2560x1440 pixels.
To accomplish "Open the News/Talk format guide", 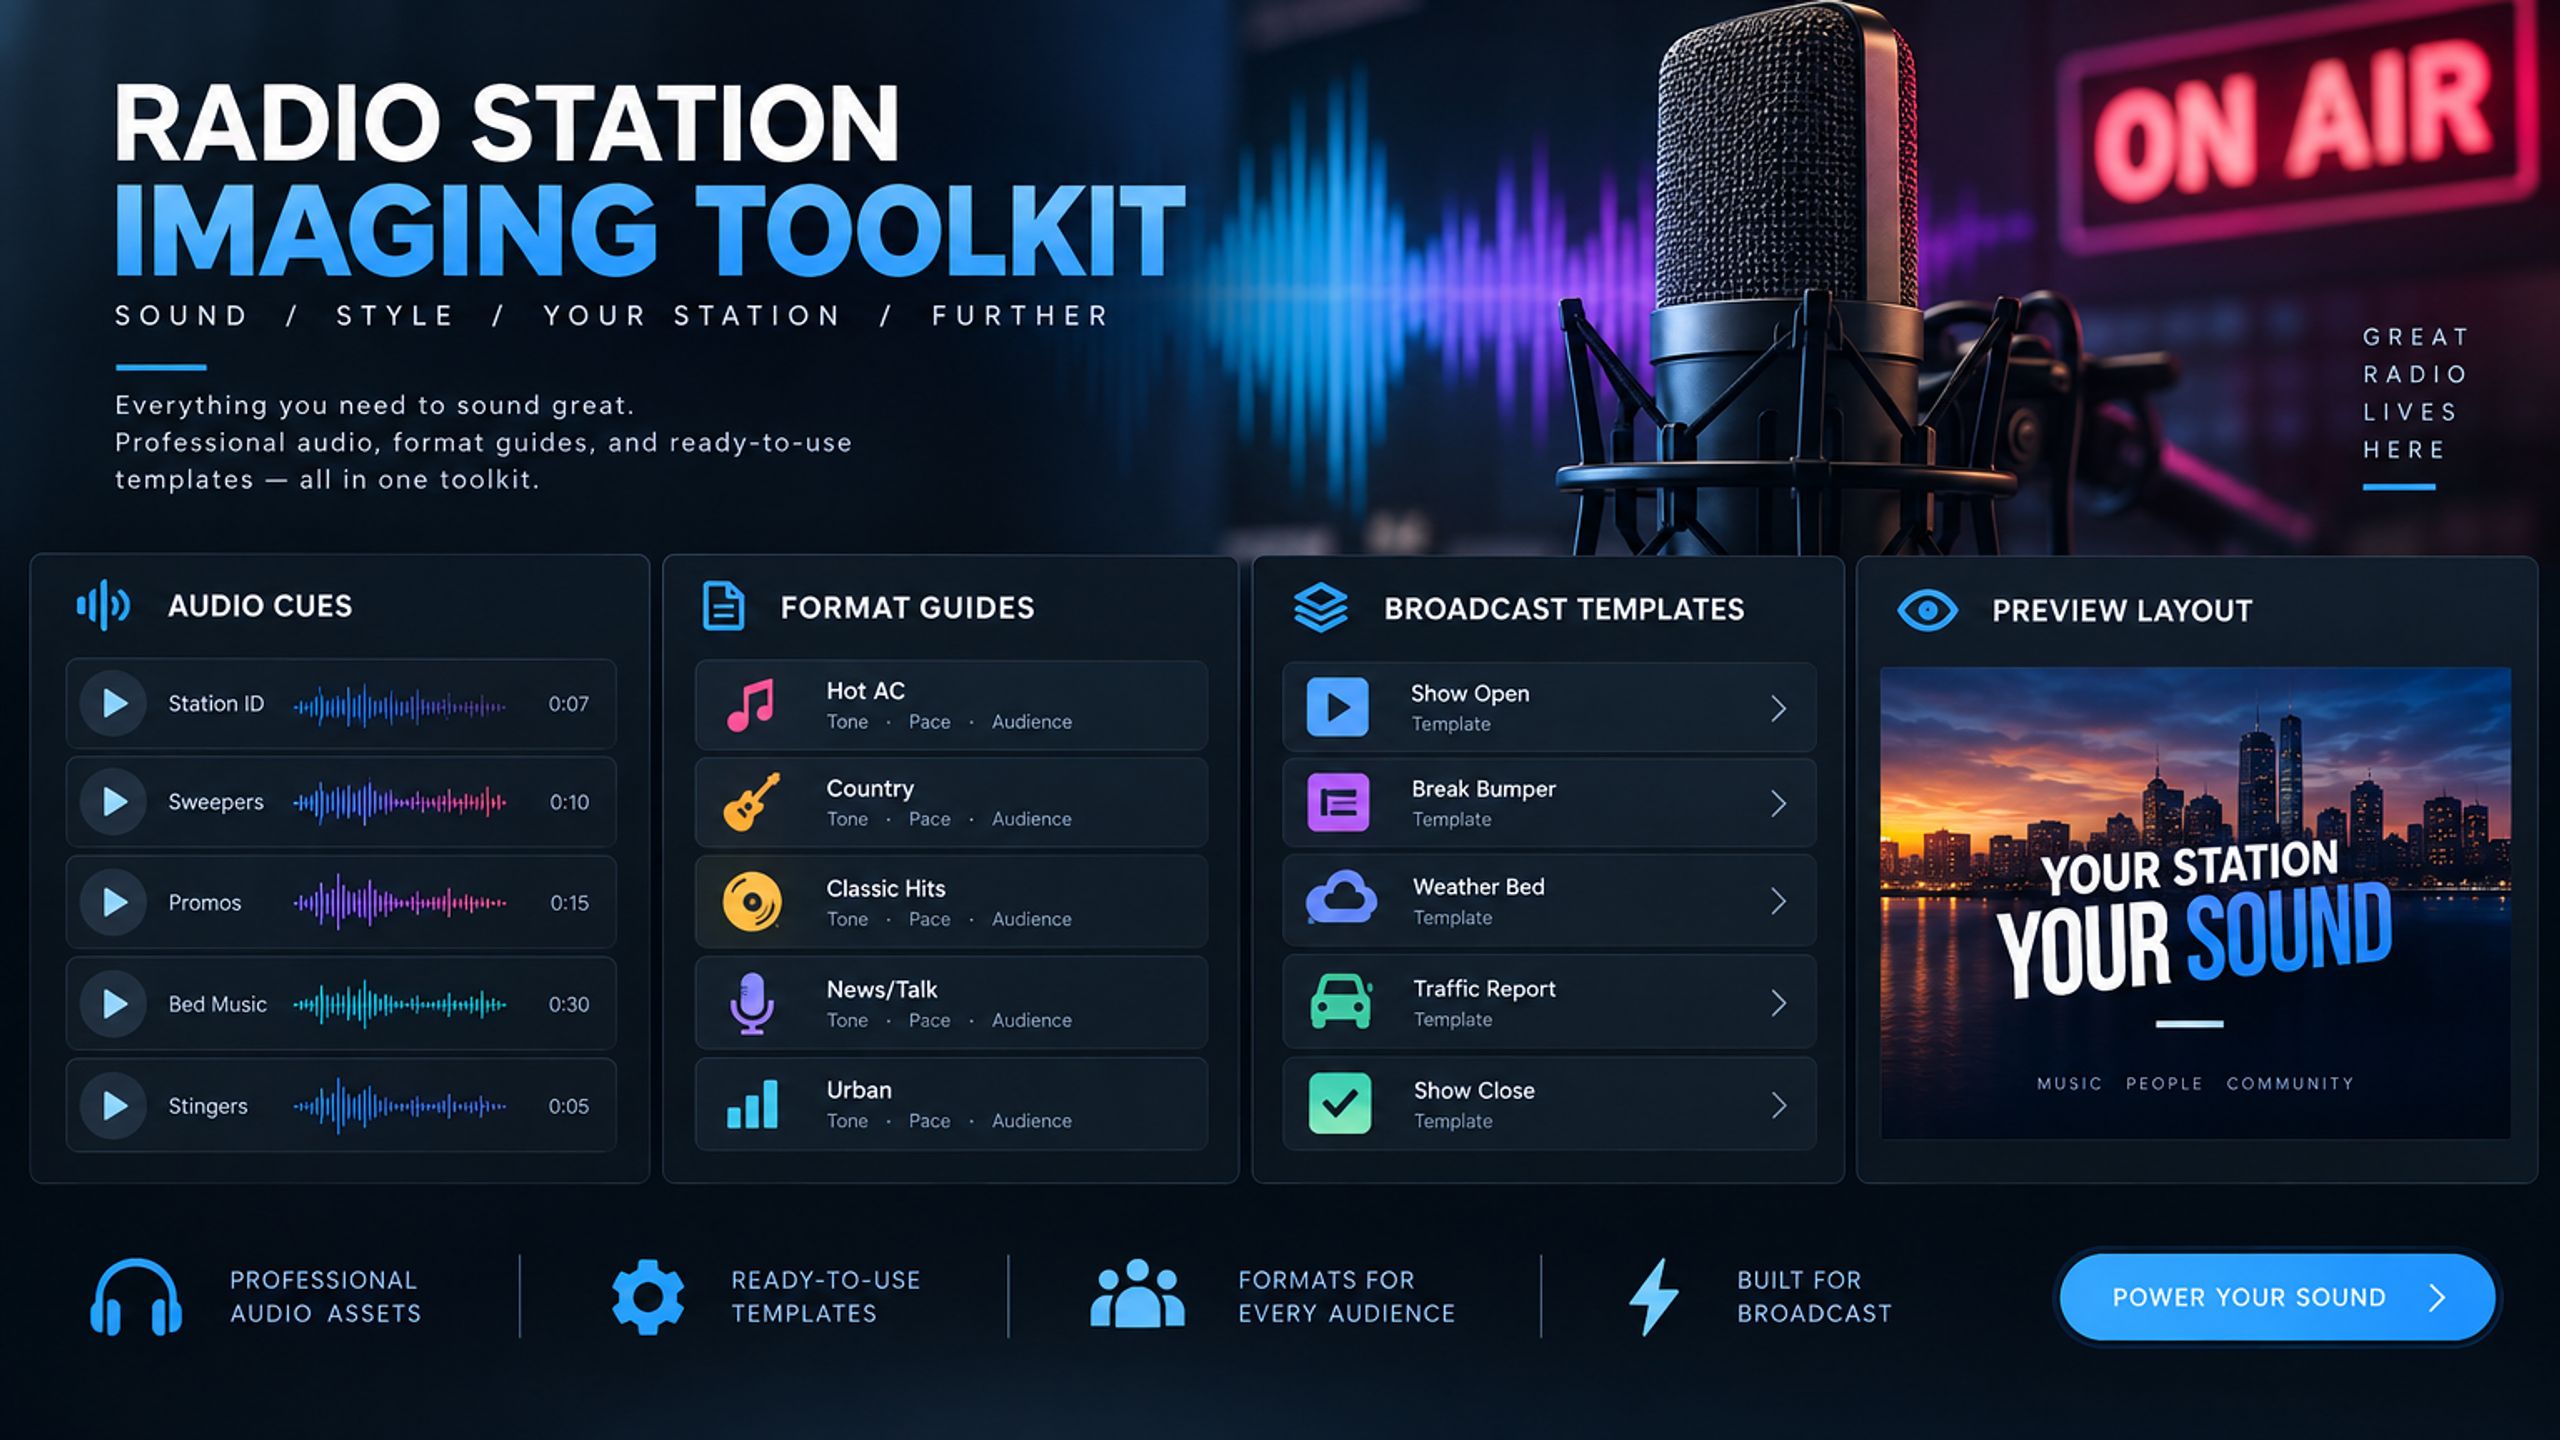I will (951, 1003).
